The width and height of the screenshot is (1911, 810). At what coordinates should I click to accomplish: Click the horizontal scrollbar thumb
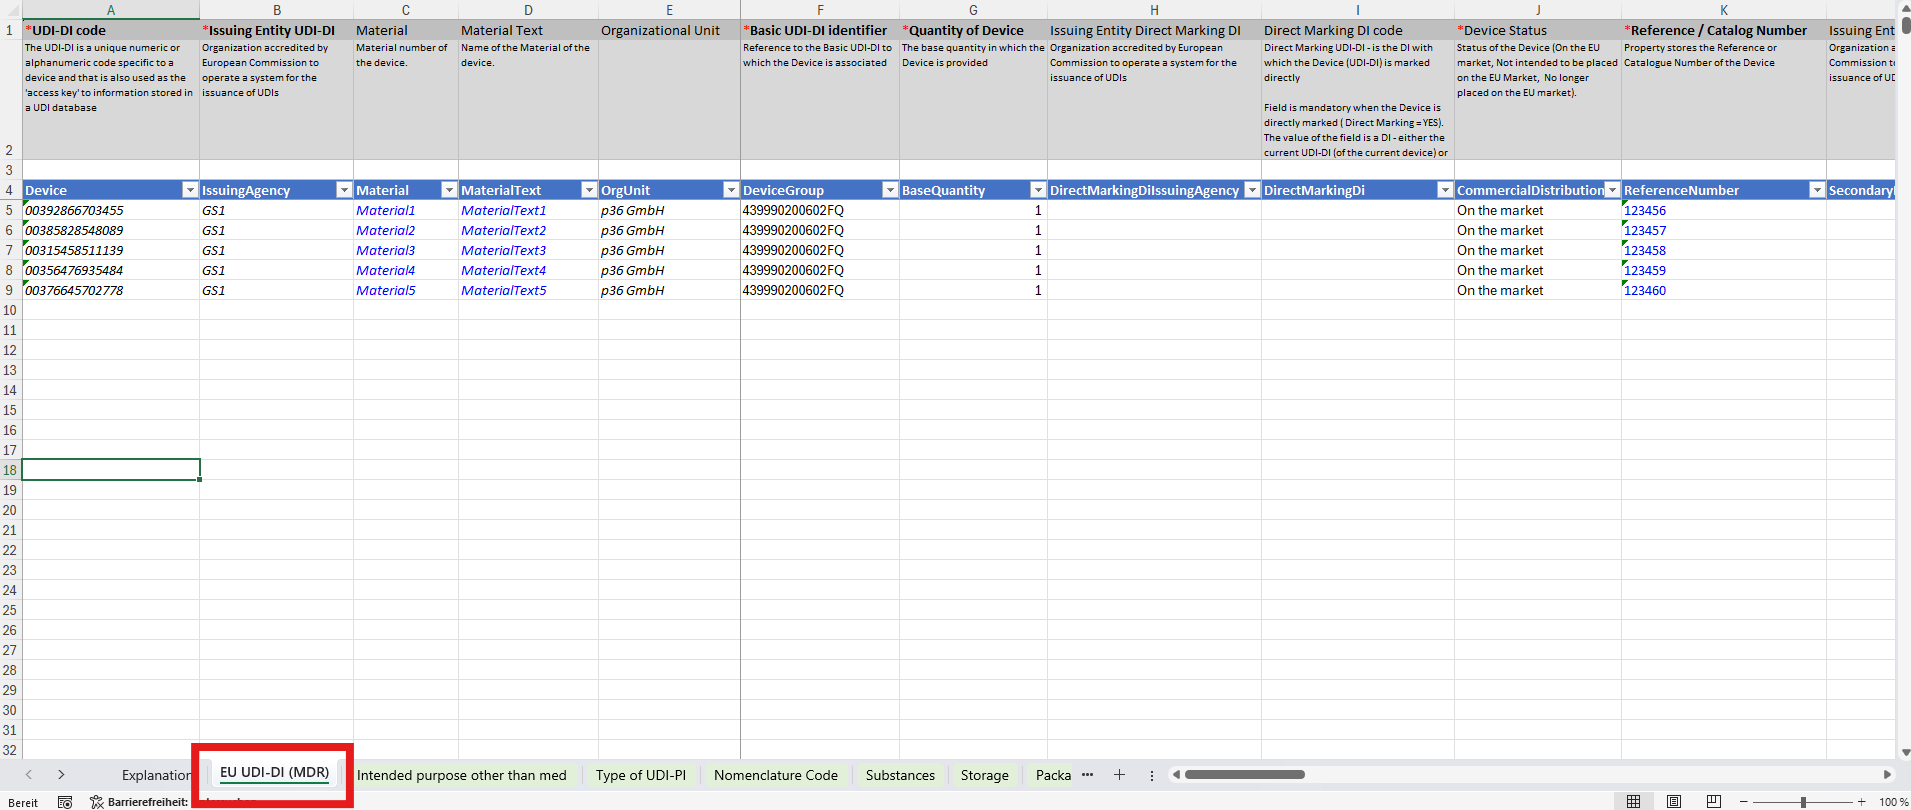pyautogui.click(x=1244, y=775)
